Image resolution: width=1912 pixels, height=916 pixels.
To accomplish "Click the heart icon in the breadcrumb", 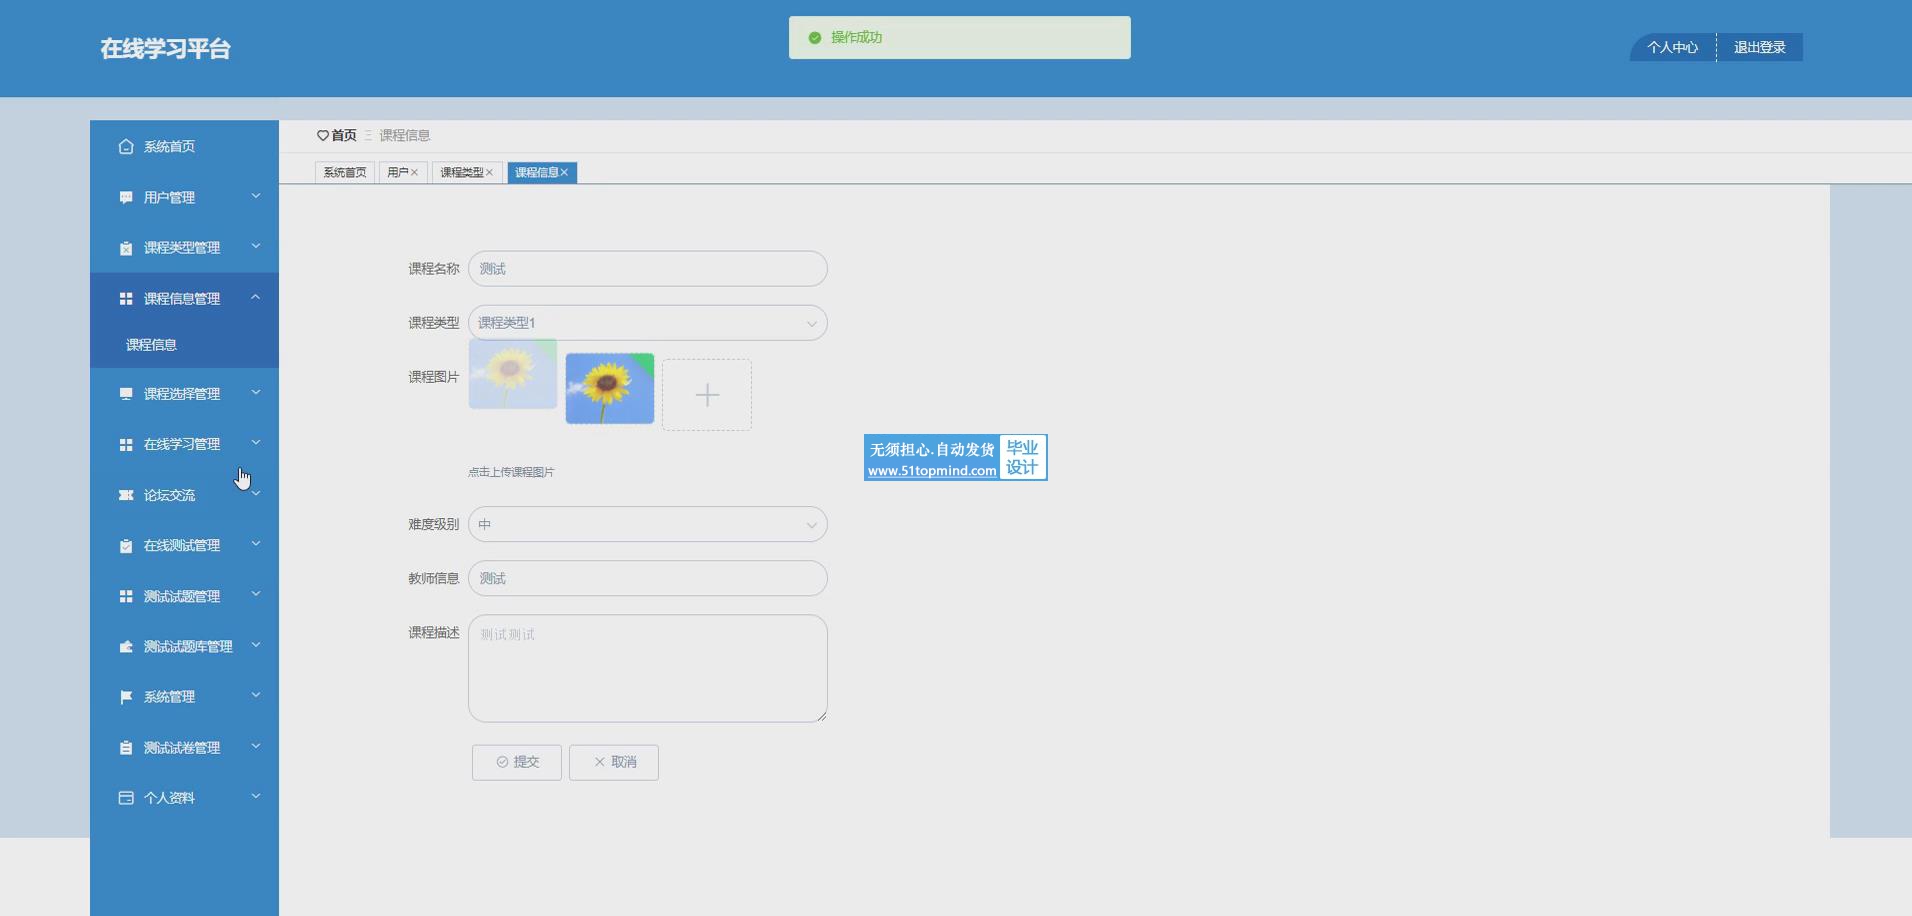I will [323, 136].
